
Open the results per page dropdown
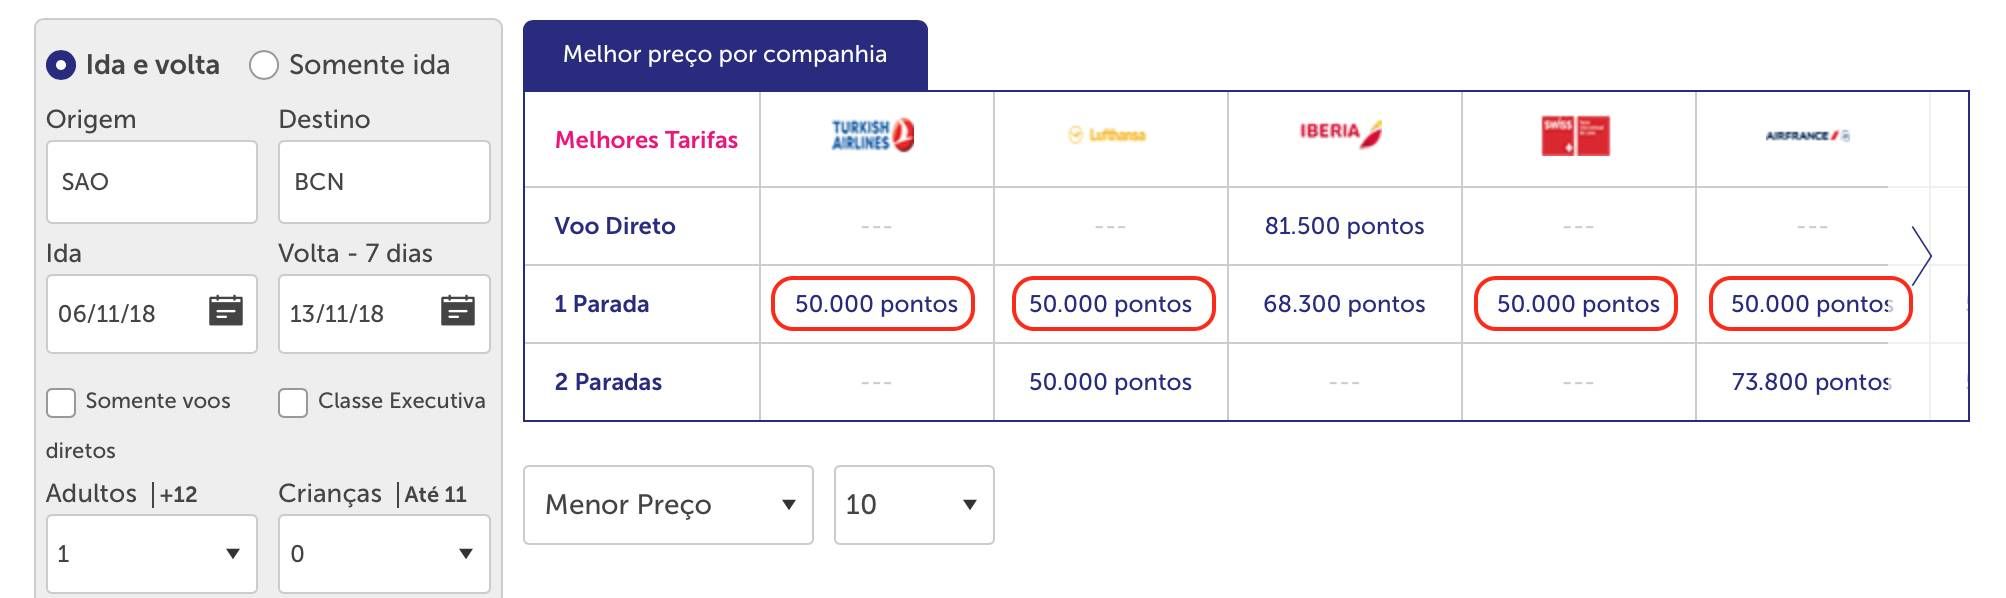click(914, 505)
